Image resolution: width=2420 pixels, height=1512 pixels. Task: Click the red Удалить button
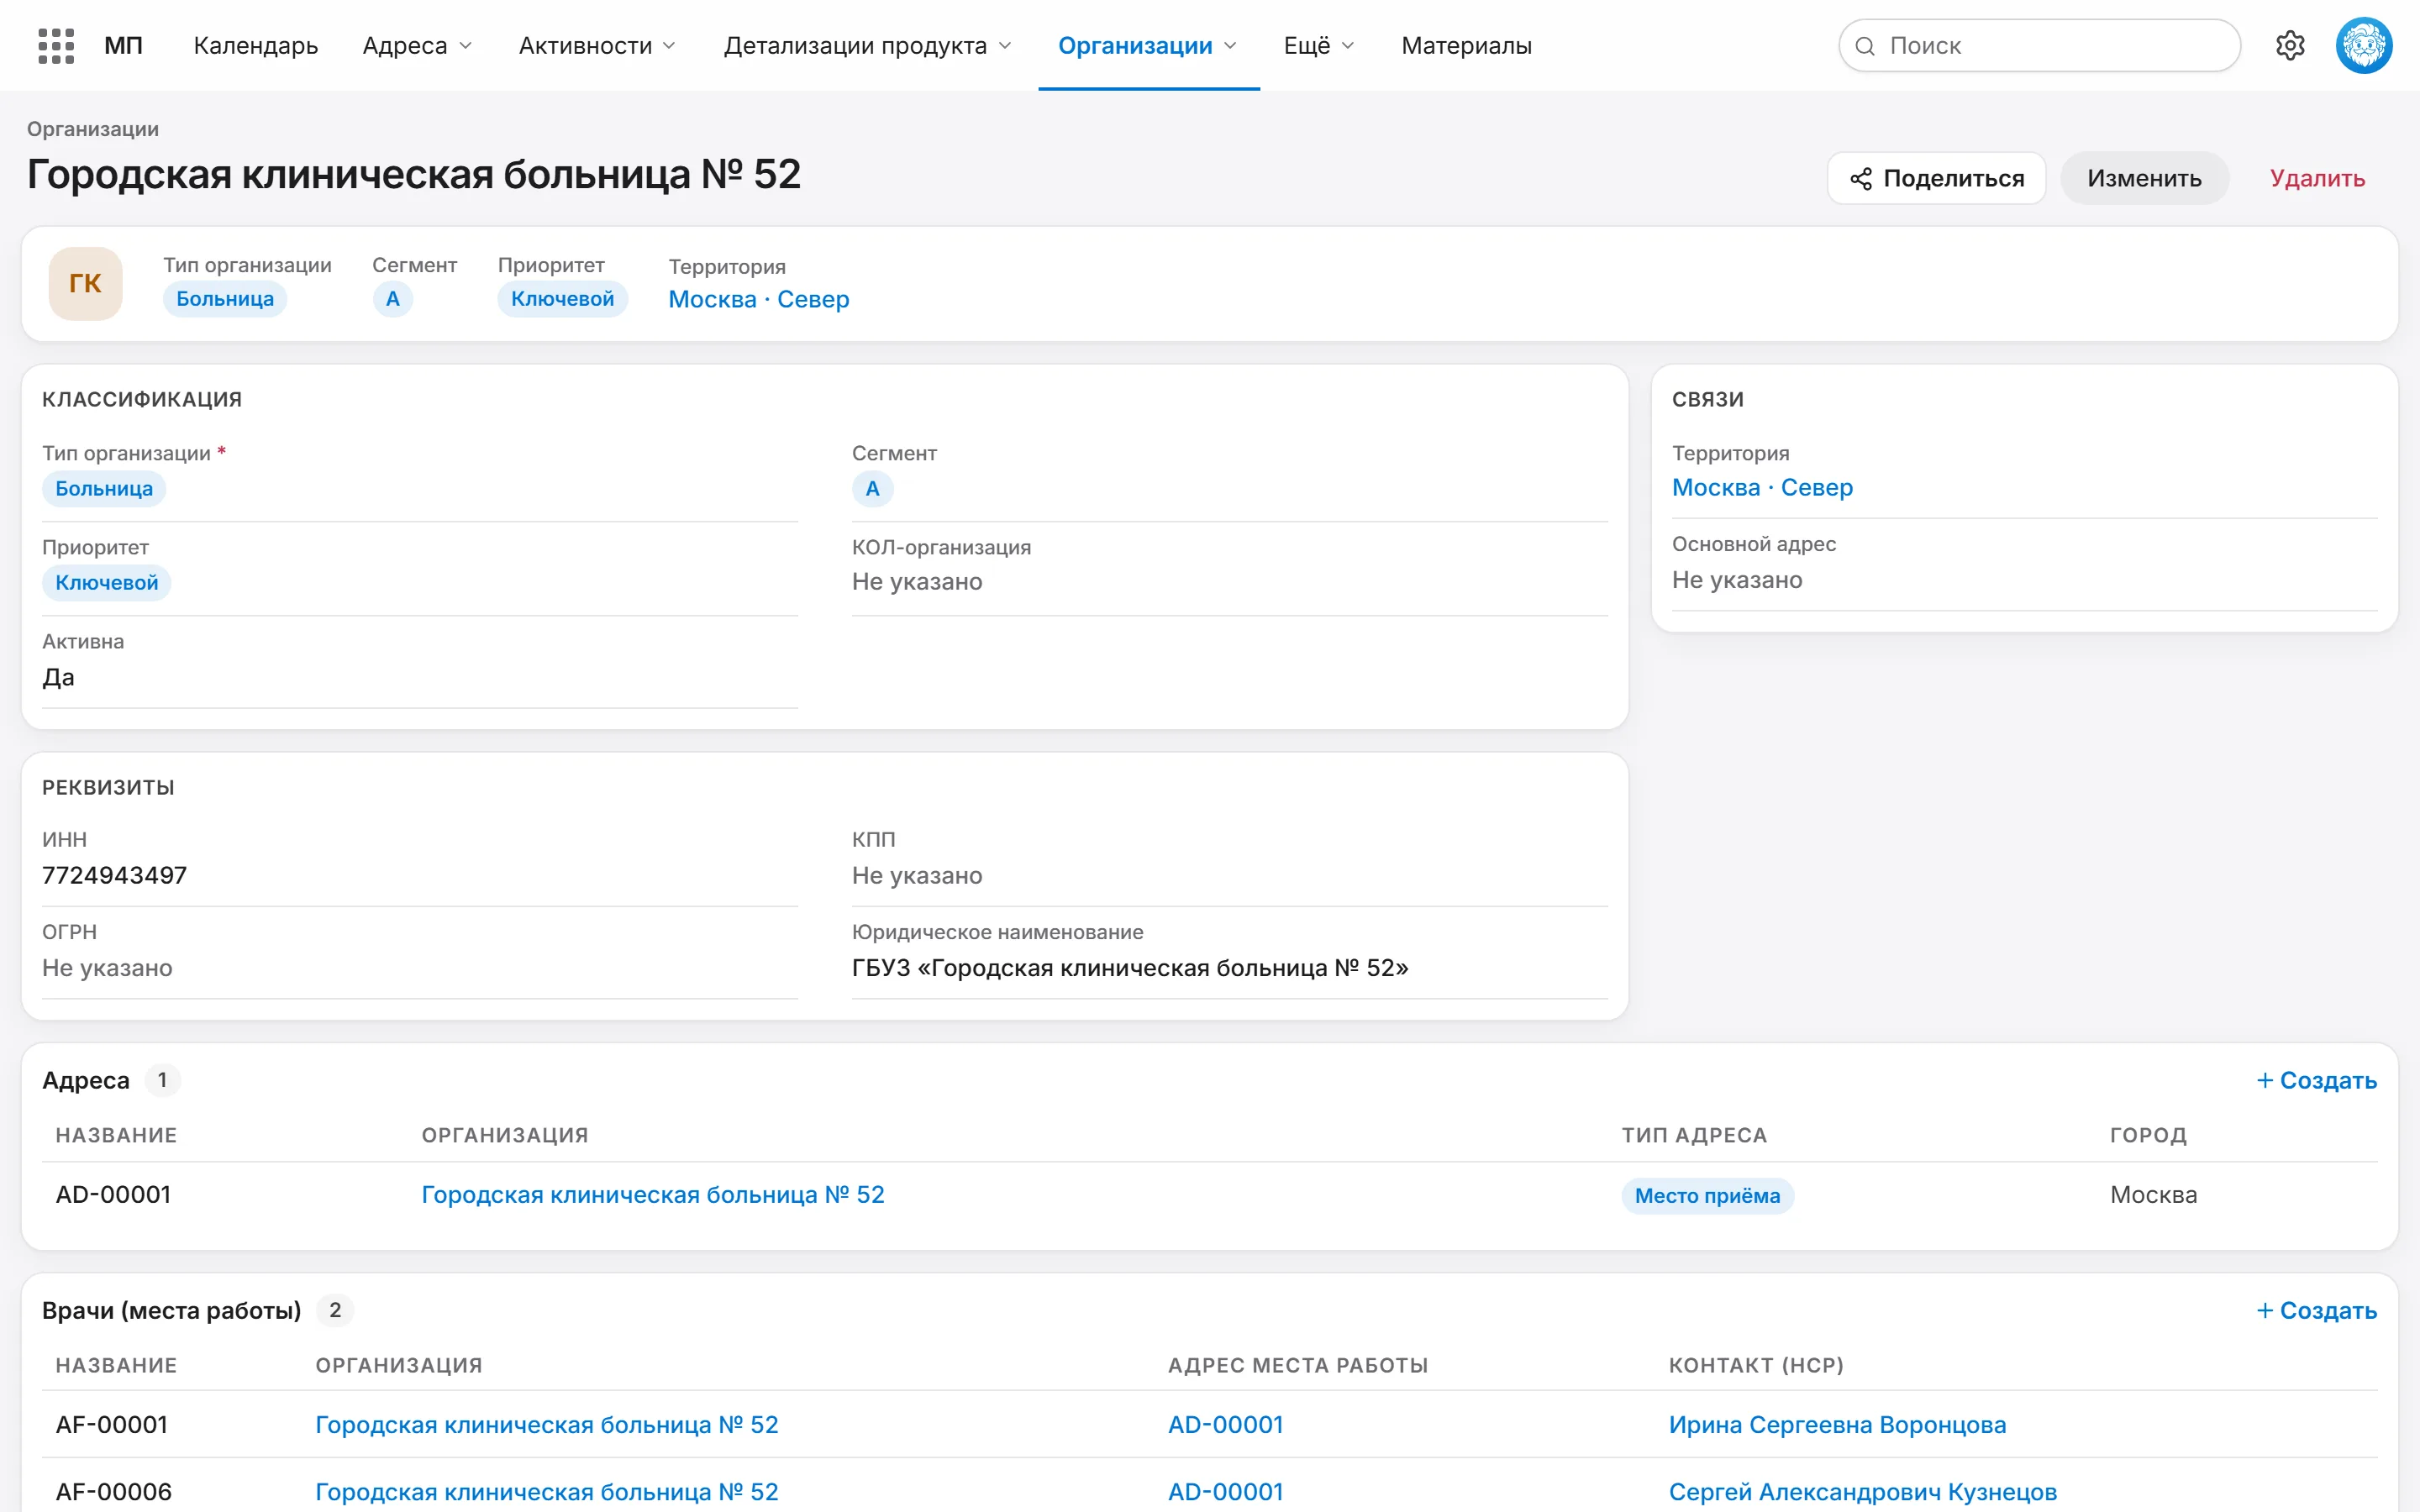(2317, 178)
